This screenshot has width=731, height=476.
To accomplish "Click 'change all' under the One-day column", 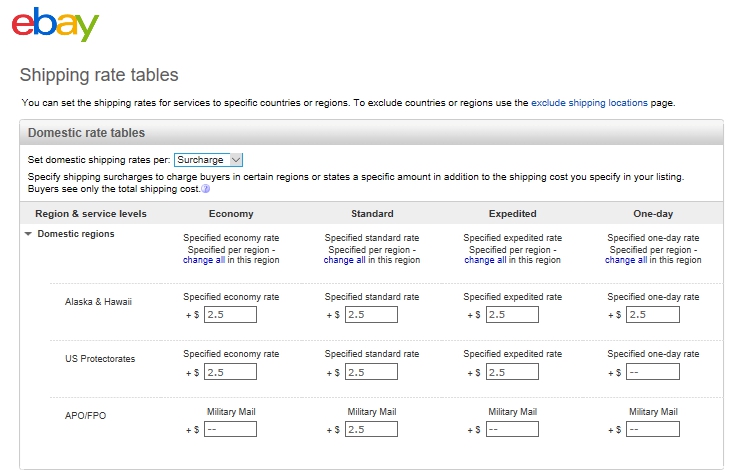I will [x=626, y=260].
